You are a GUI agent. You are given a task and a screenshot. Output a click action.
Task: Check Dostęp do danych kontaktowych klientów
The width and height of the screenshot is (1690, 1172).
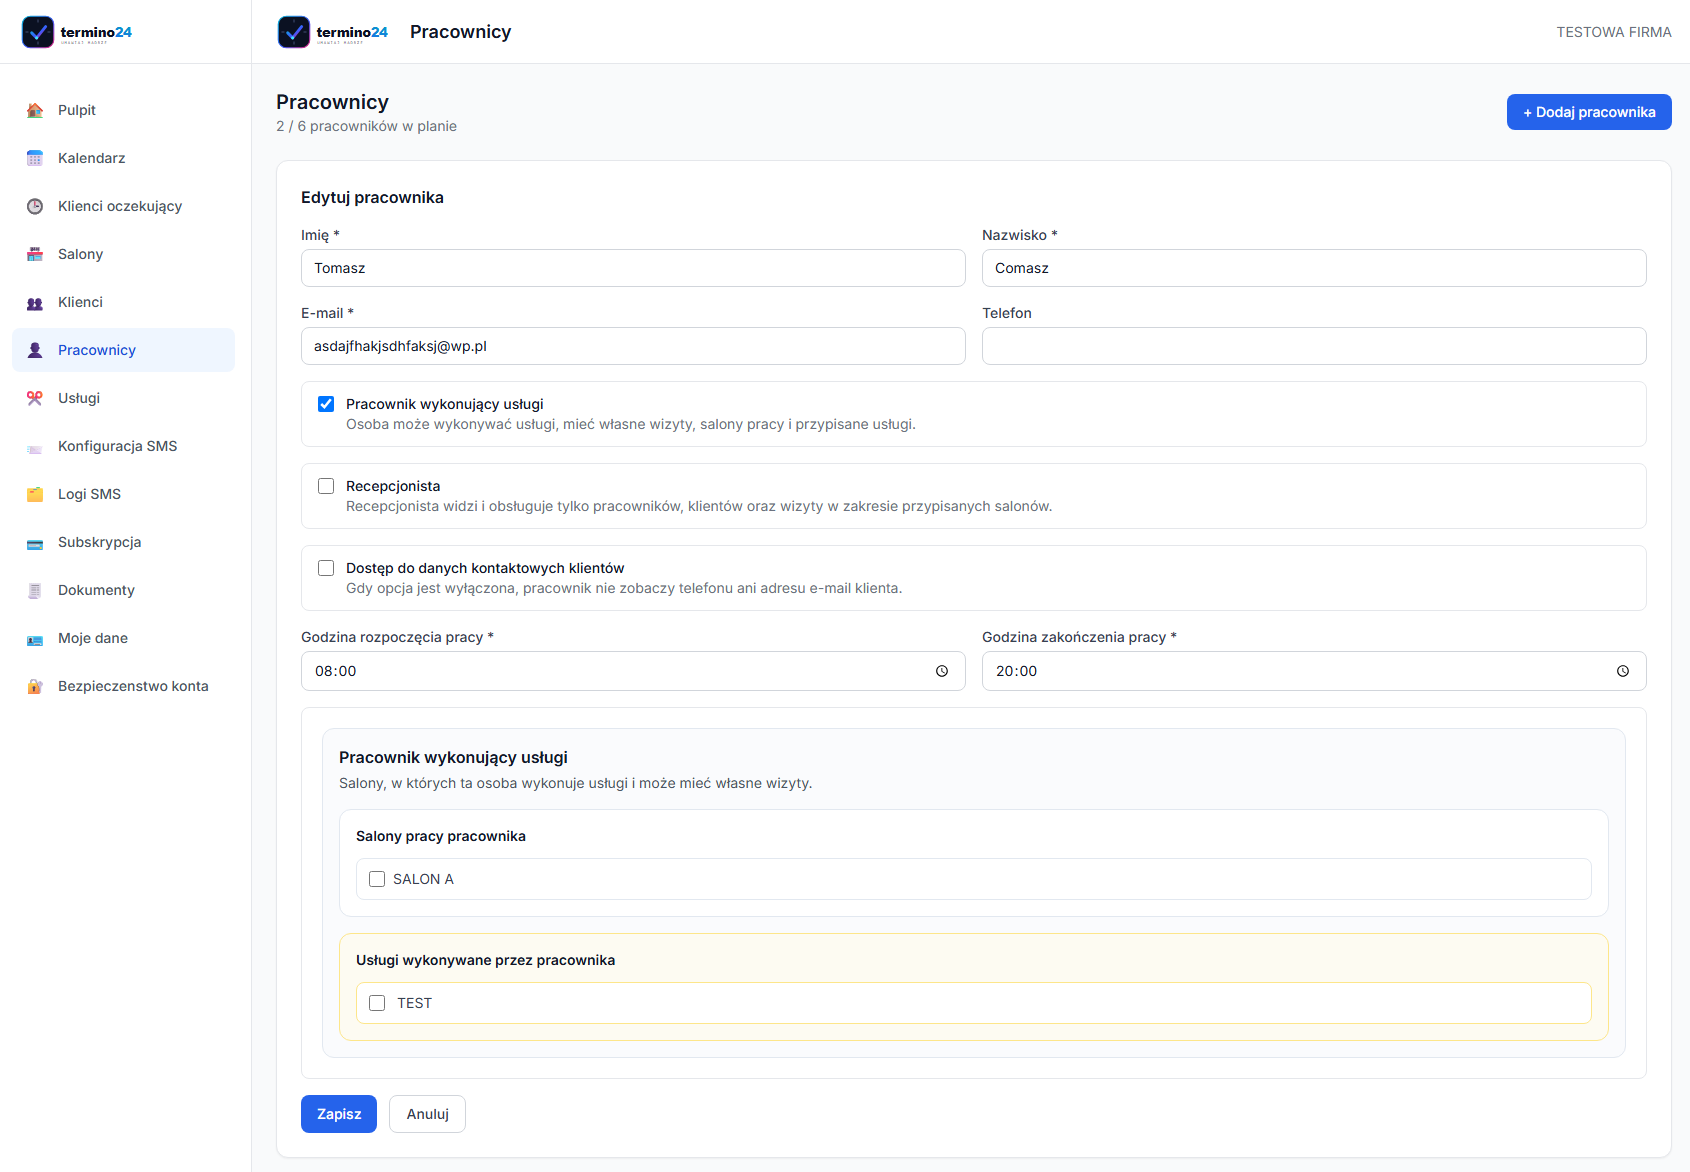coord(326,568)
